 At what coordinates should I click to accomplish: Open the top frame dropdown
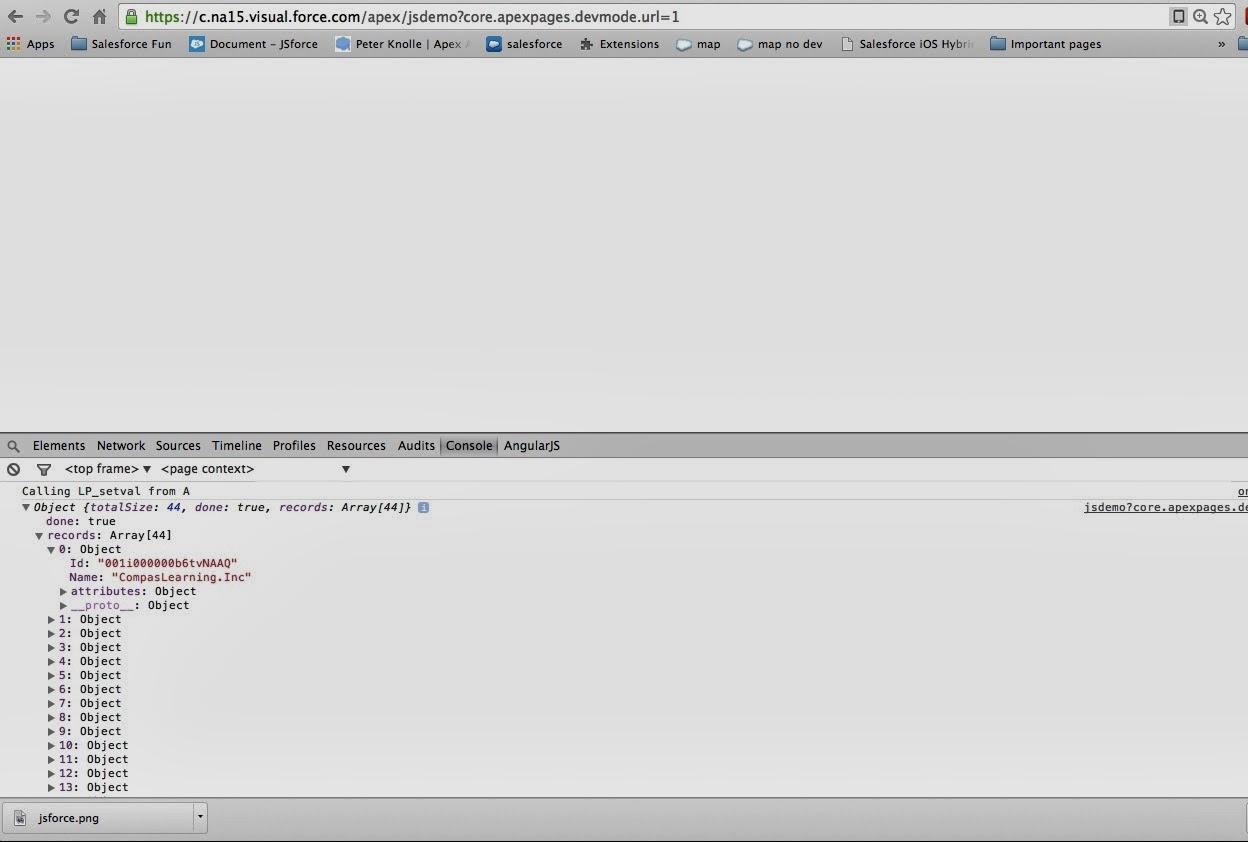coord(108,469)
